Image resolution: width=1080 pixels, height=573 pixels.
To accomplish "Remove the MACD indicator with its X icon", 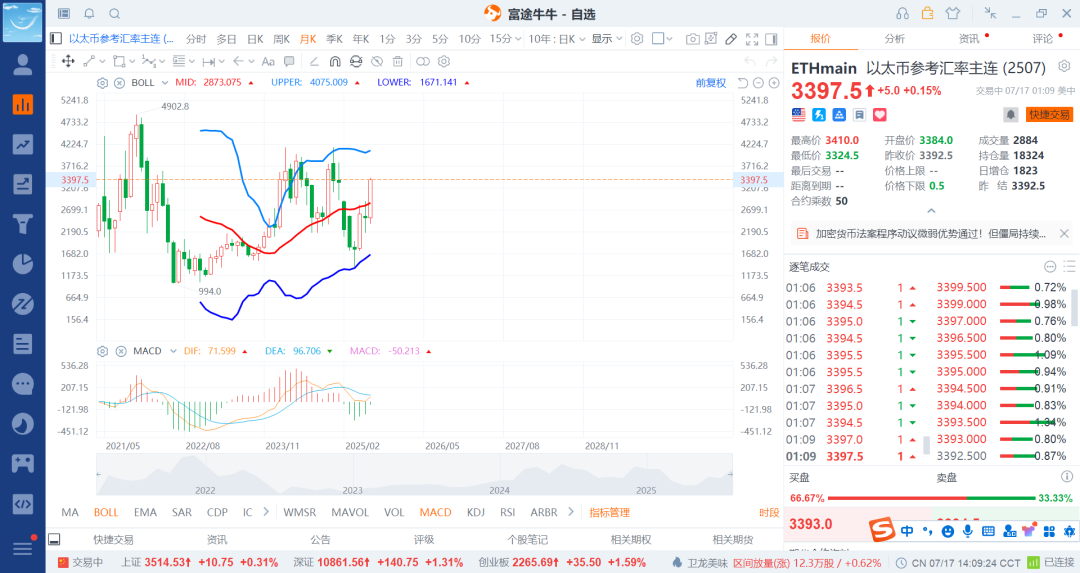I will (x=121, y=351).
